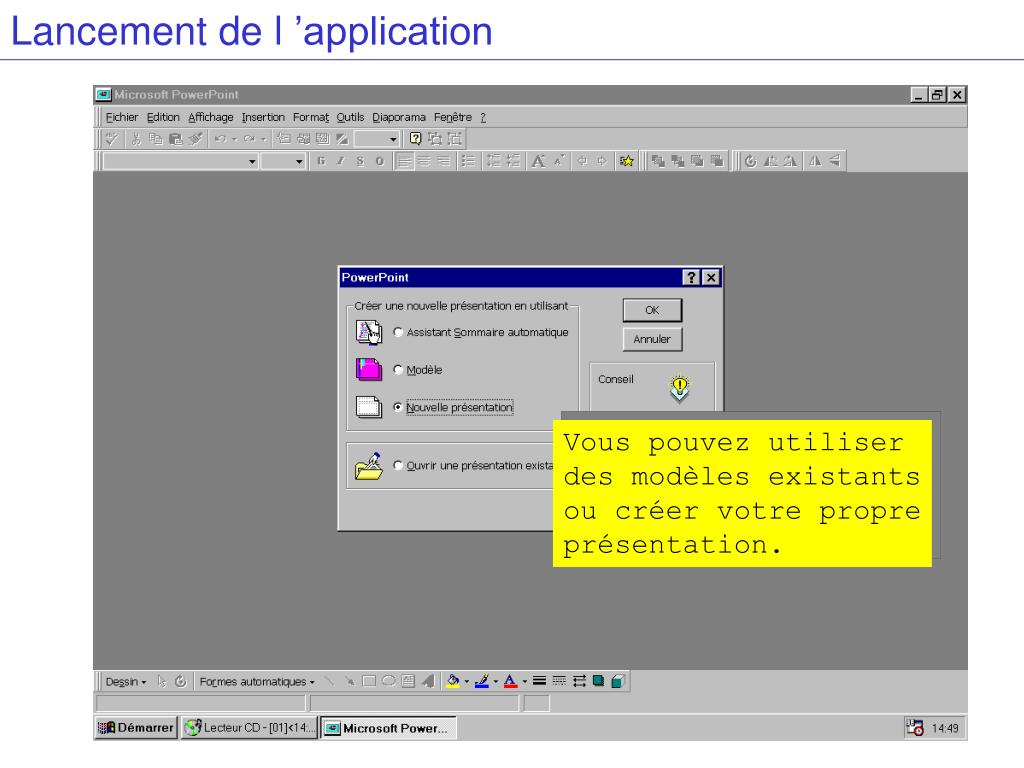The image size is (1024, 768).
Task: Click the align left icon
Action: coord(405,161)
